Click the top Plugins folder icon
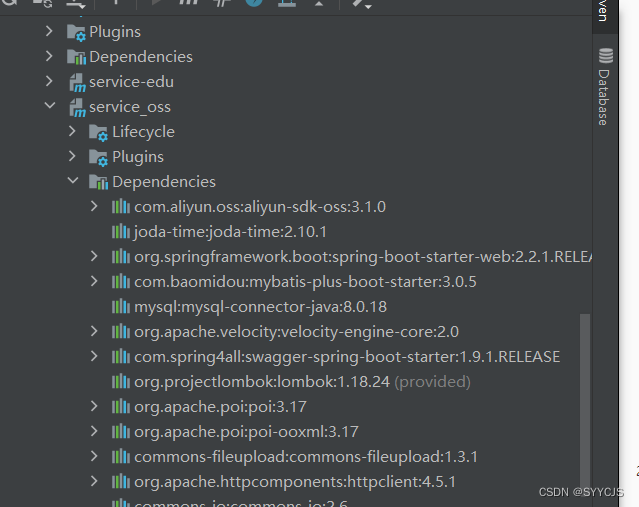This screenshot has height=507, width=639. point(76,33)
